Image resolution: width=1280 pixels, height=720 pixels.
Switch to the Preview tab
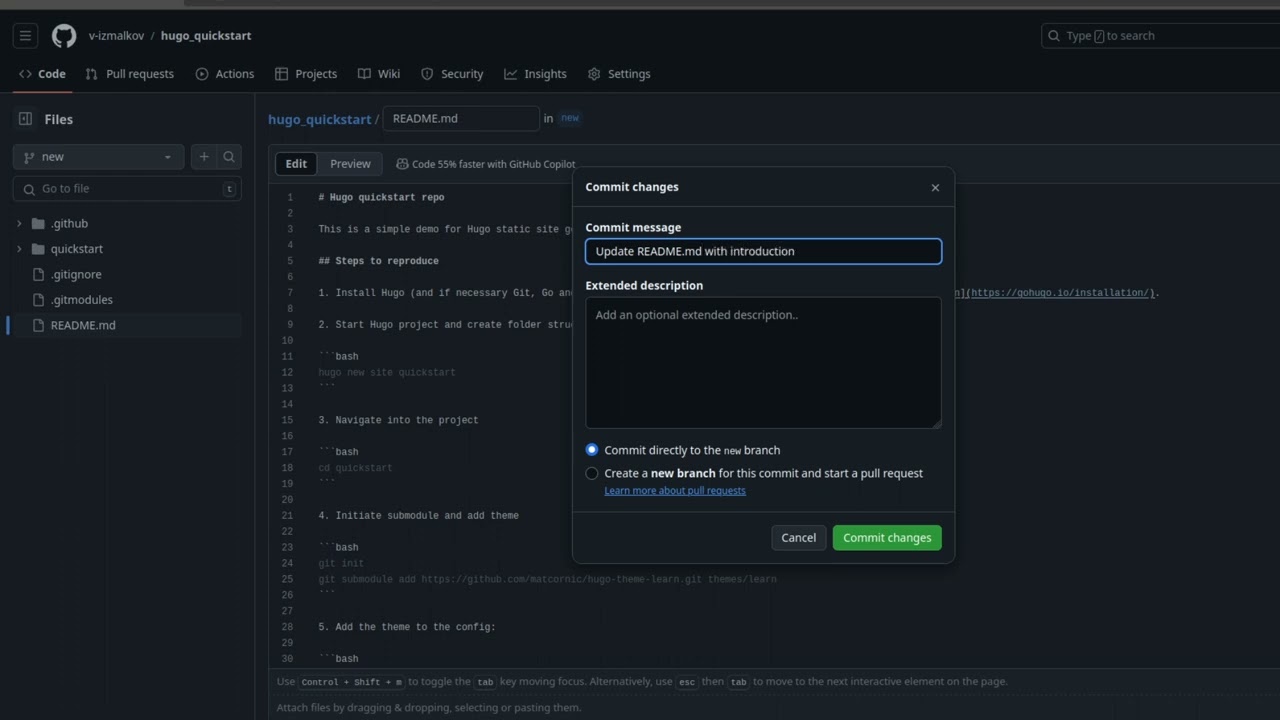click(x=350, y=164)
